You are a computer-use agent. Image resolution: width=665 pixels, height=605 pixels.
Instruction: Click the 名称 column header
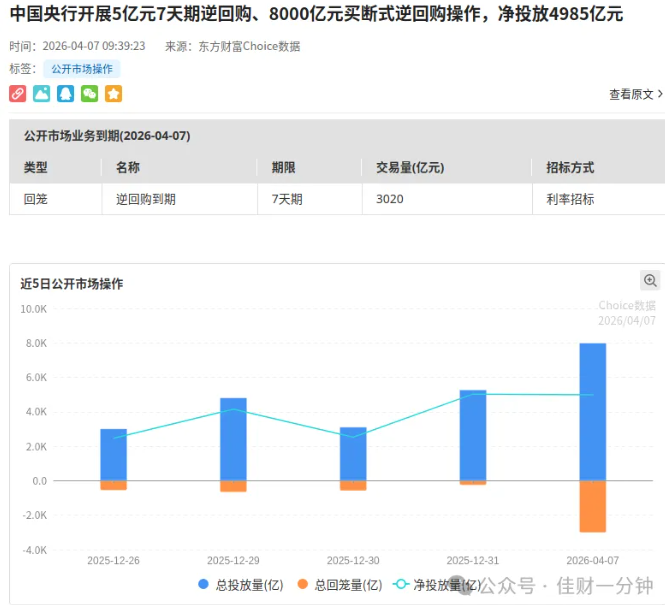[128, 167]
